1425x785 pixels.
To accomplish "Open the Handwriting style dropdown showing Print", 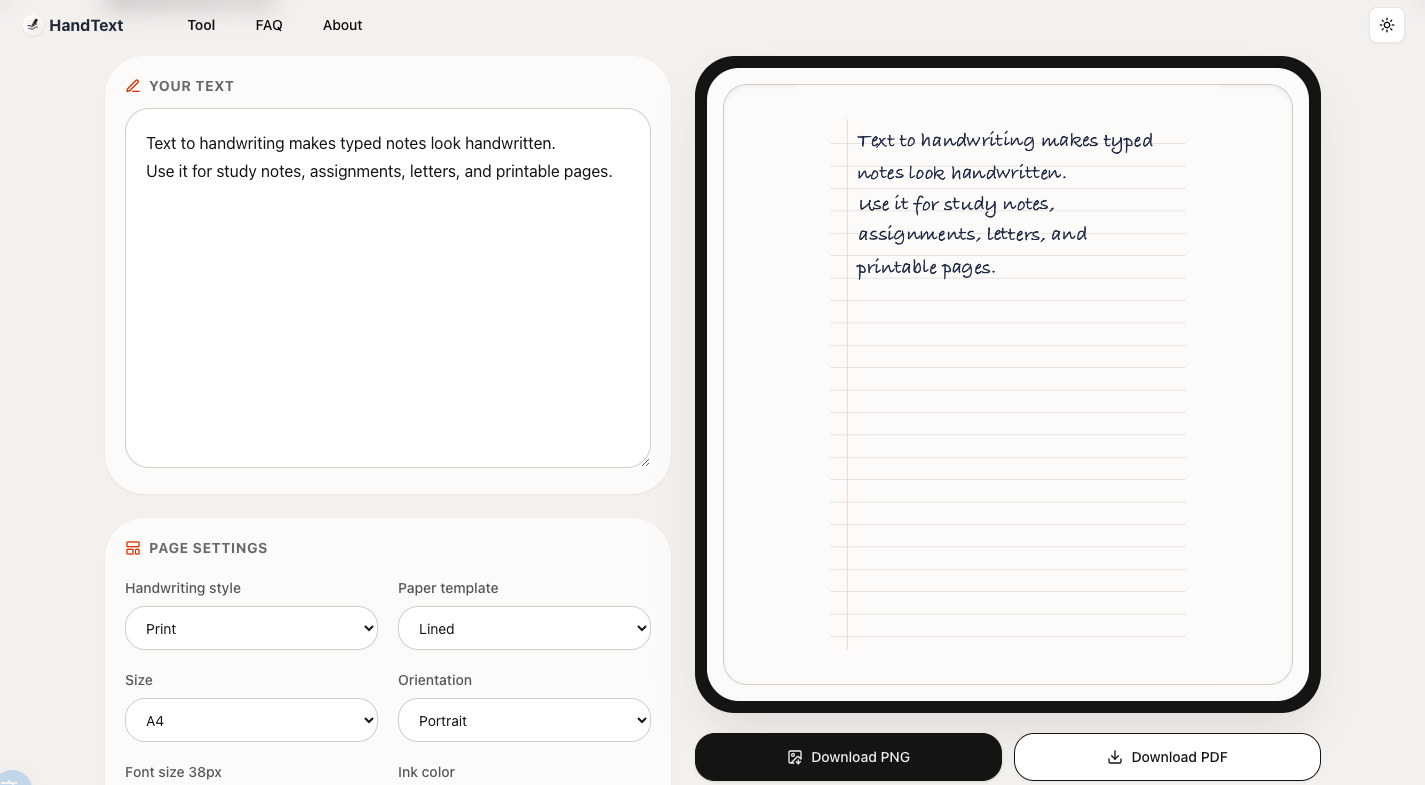I will tap(251, 628).
